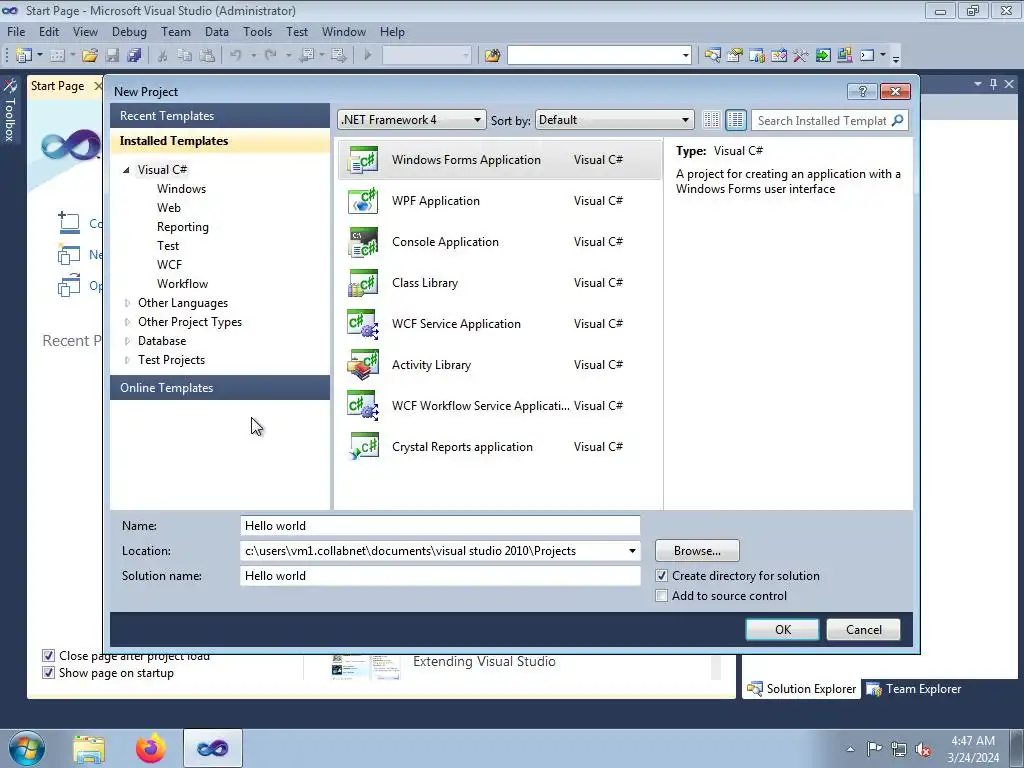Click the Solution name input field
1024x768 pixels.
tap(440, 576)
